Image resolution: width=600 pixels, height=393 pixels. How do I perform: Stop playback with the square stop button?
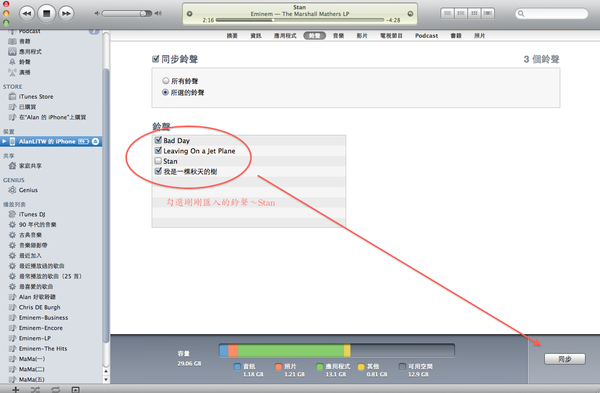[x=46, y=13]
